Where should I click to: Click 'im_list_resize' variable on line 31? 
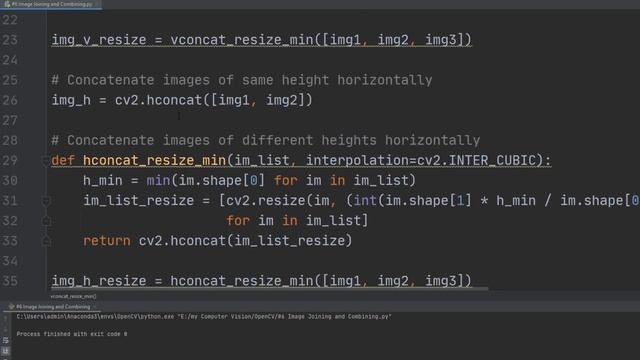[x=139, y=201]
